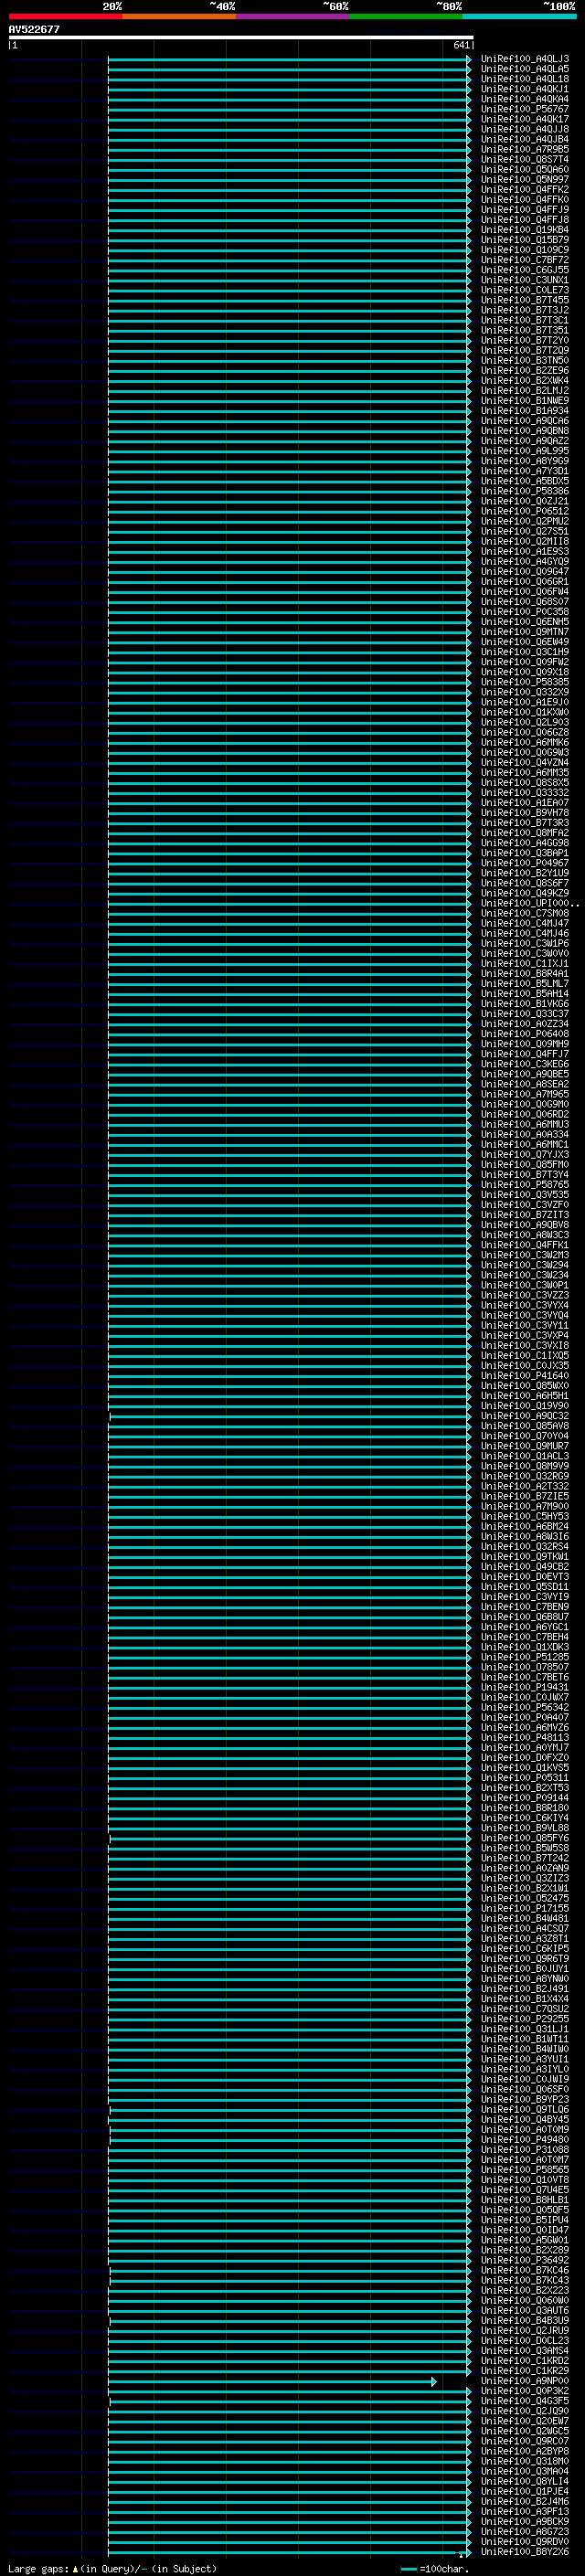Select the UniRef100_C3UNX1 label
Viewport: 585px width, 2576px height.
525,280
